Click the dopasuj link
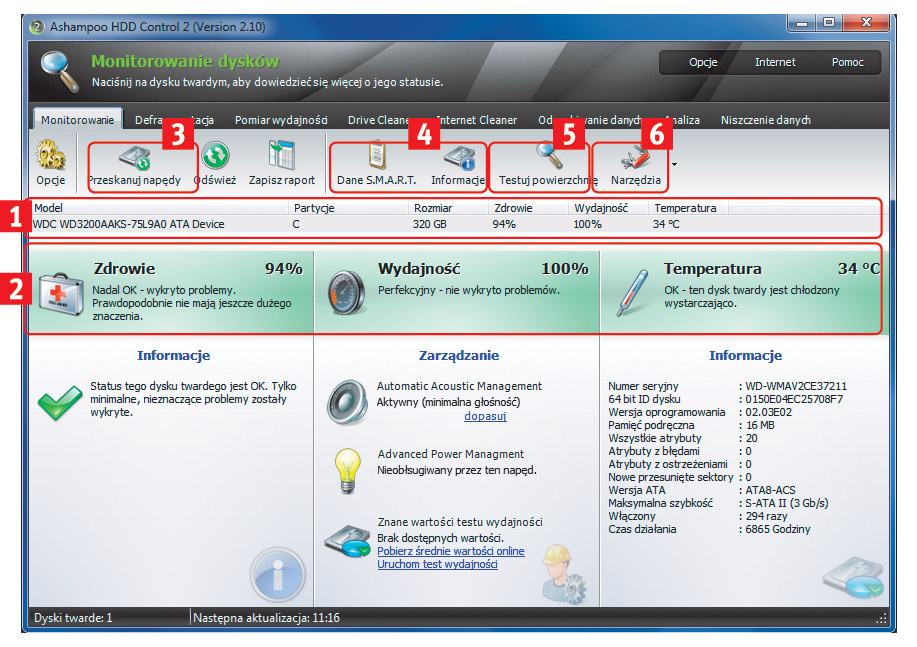Viewport: 917px width, 647px height. pyautogui.click(x=485, y=416)
